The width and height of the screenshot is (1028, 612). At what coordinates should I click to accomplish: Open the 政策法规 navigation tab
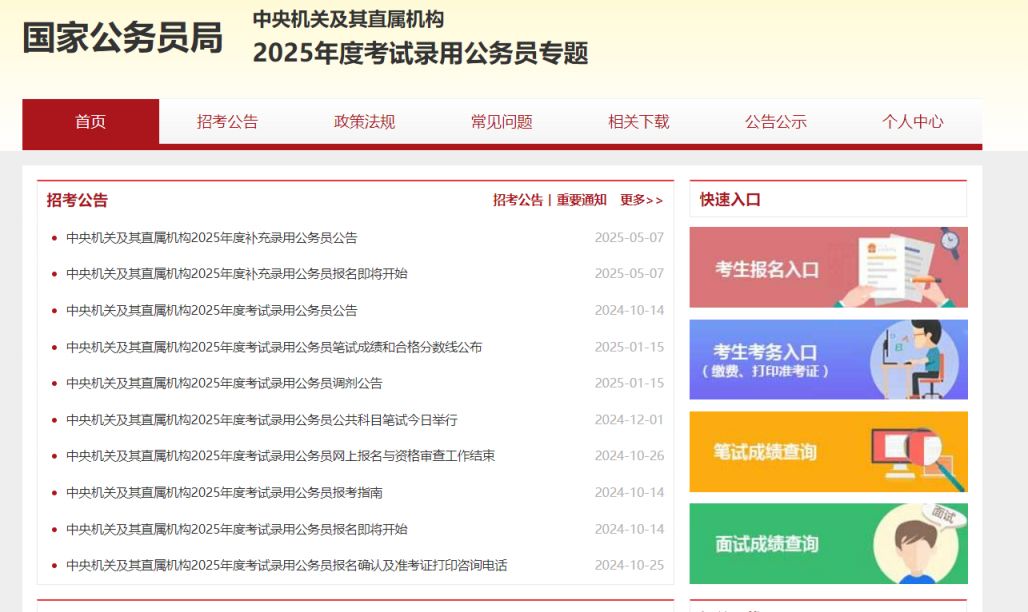click(x=365, y=122)
